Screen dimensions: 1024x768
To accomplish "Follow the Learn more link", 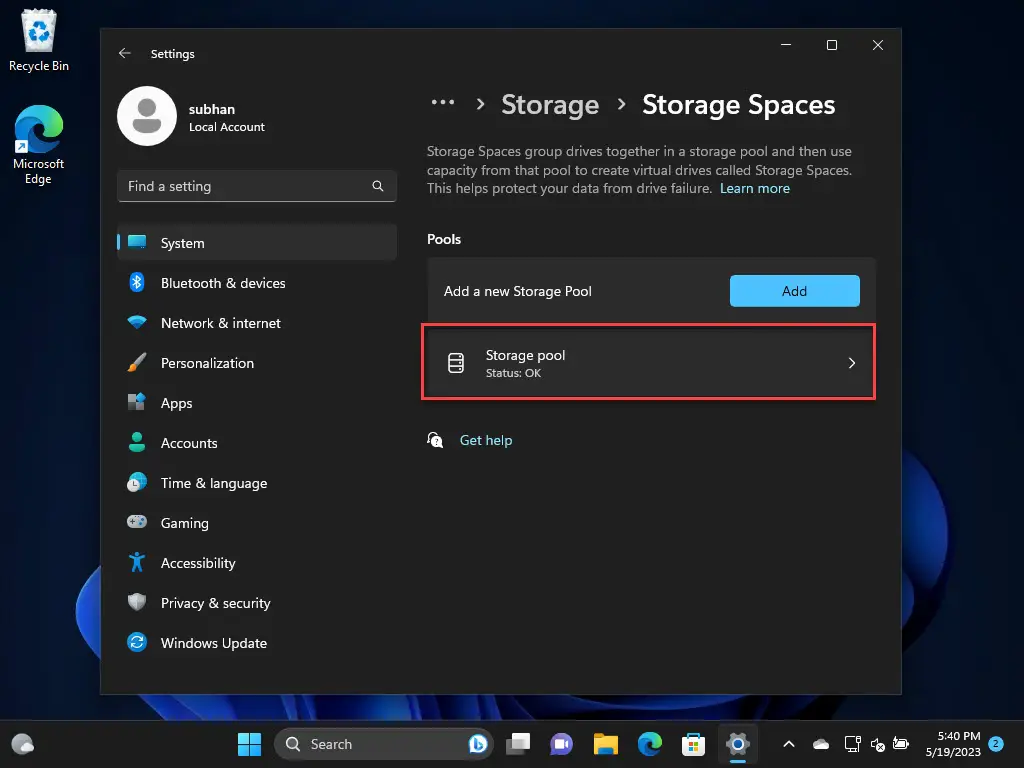I will pyautogui.click(x=754, y=188).
